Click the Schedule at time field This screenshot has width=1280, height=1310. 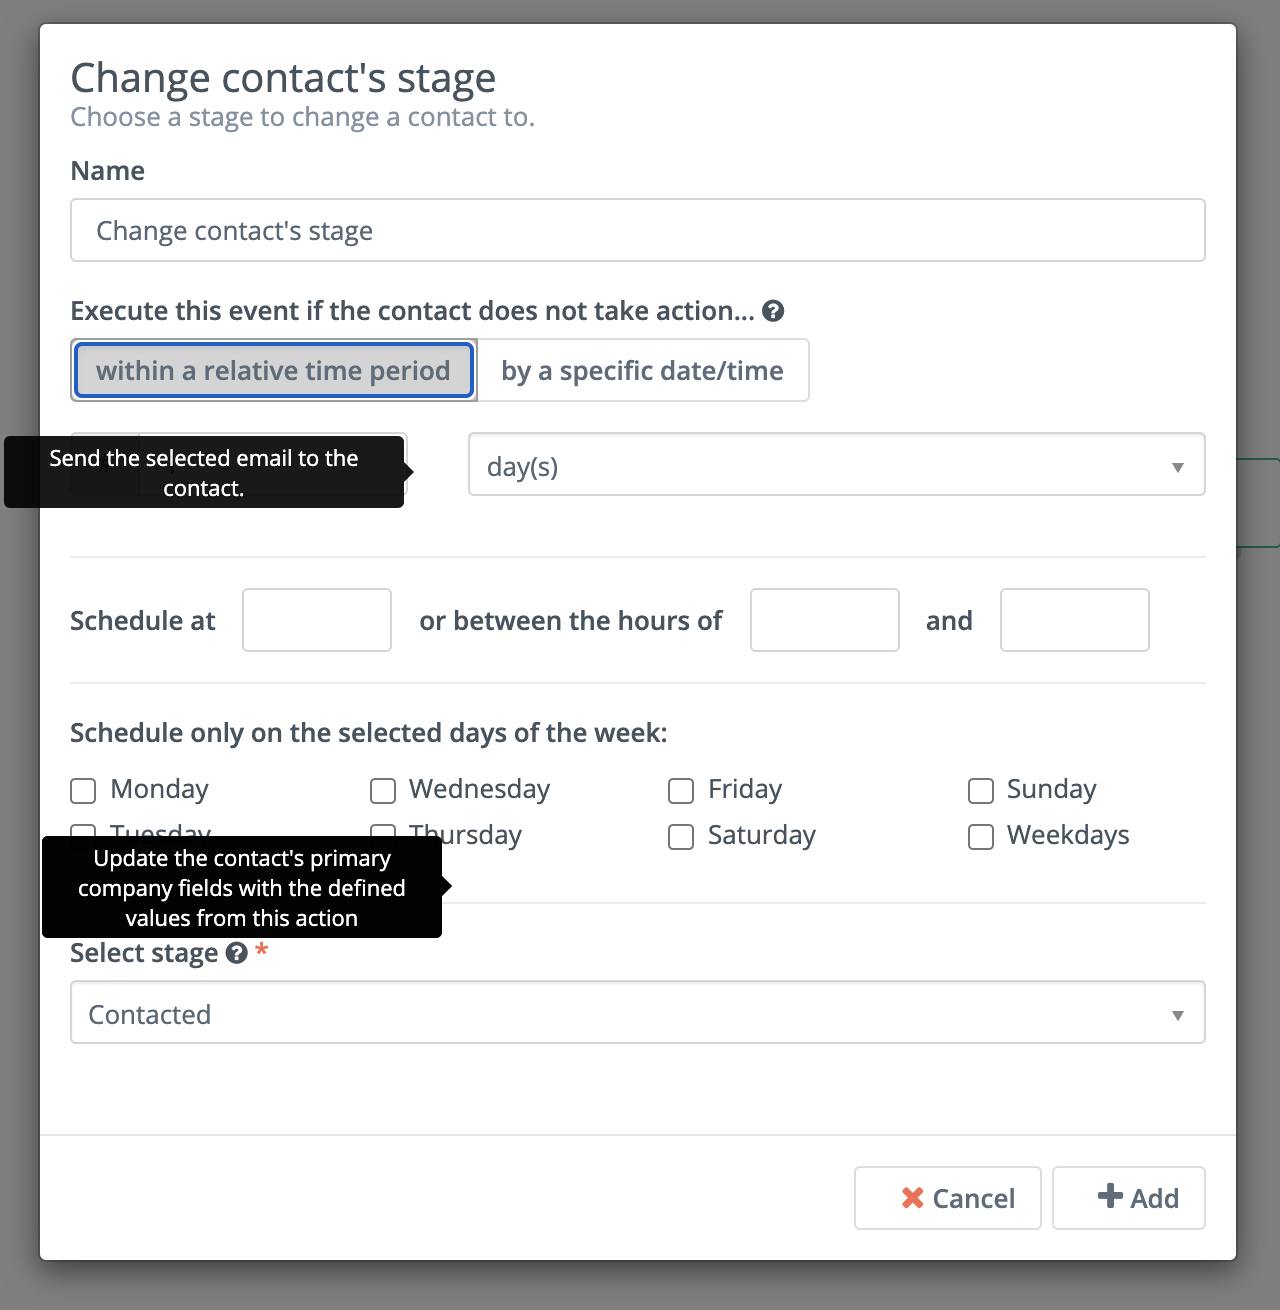pyautogui.click(x=317, y=620)
